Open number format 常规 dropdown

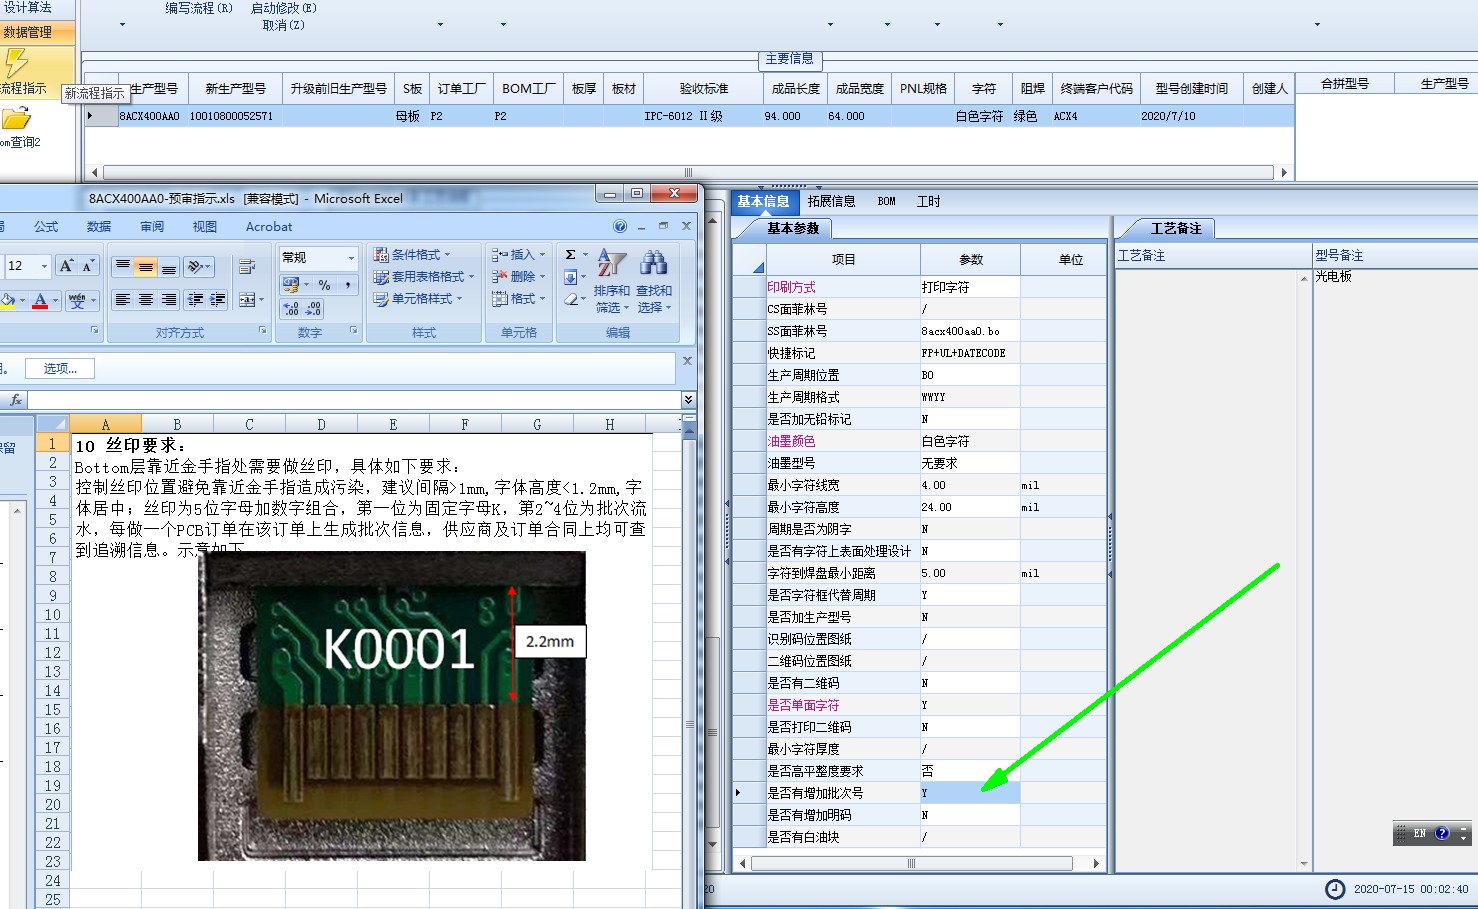coord(351,258)
